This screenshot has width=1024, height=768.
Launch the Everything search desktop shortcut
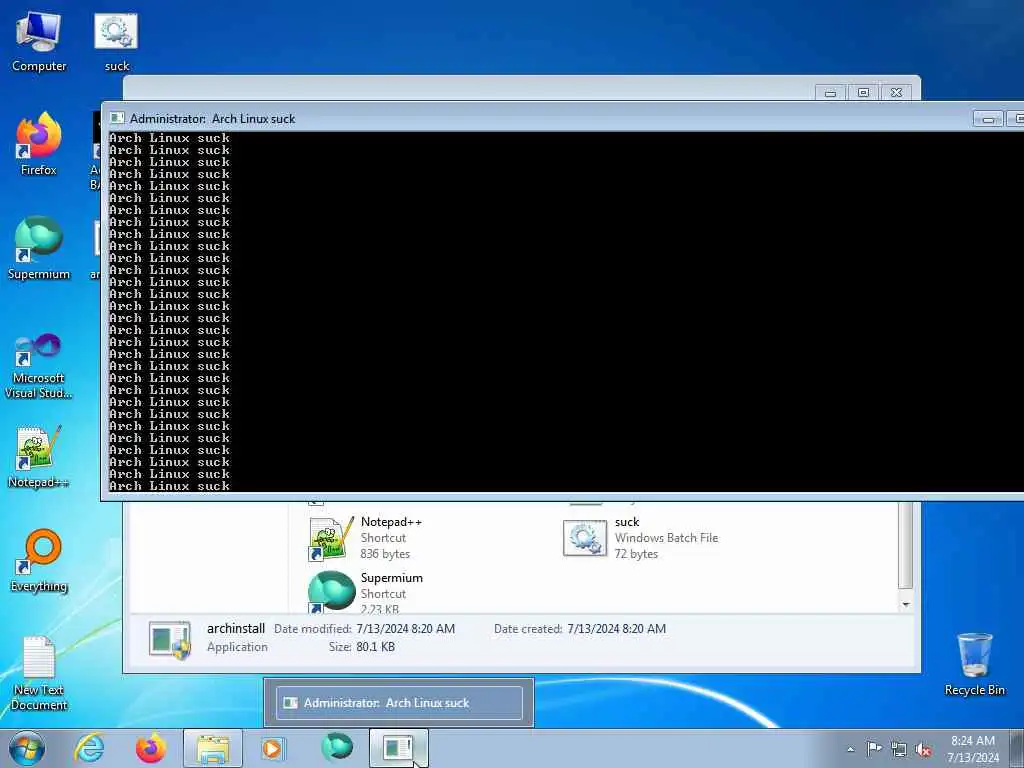(39, 562)
